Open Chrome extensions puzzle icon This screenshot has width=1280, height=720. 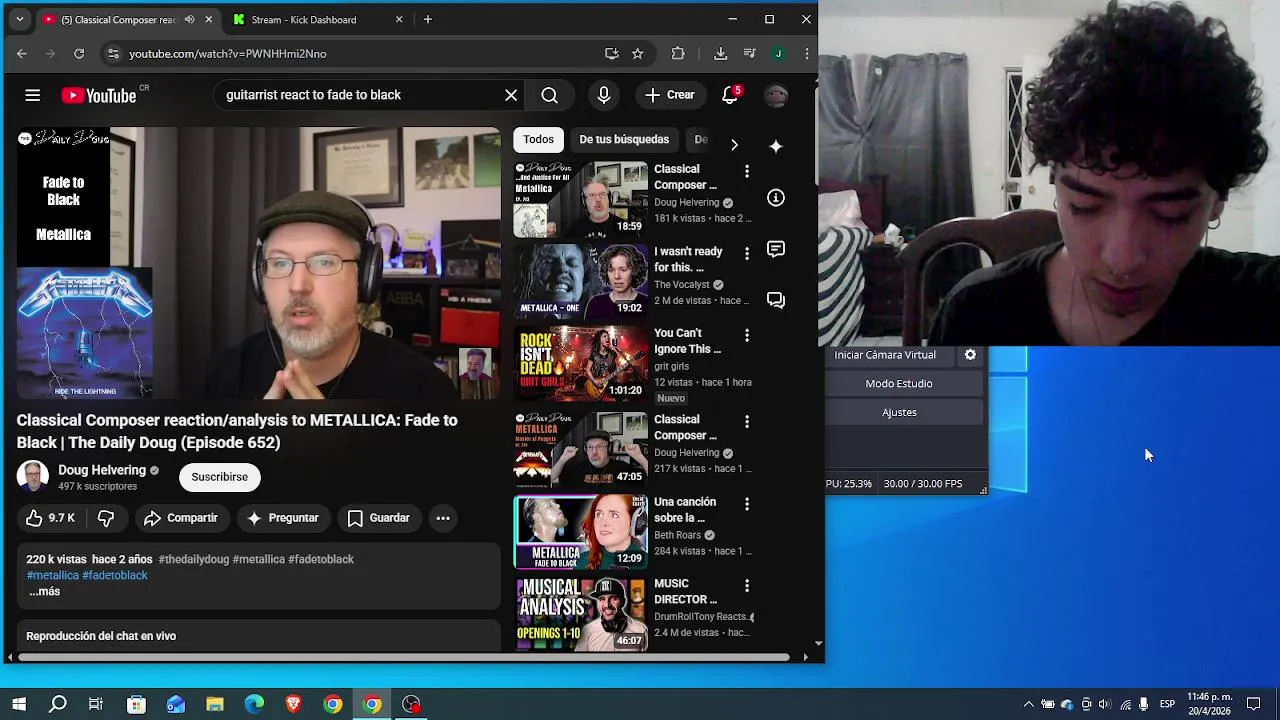pos(678,54)
